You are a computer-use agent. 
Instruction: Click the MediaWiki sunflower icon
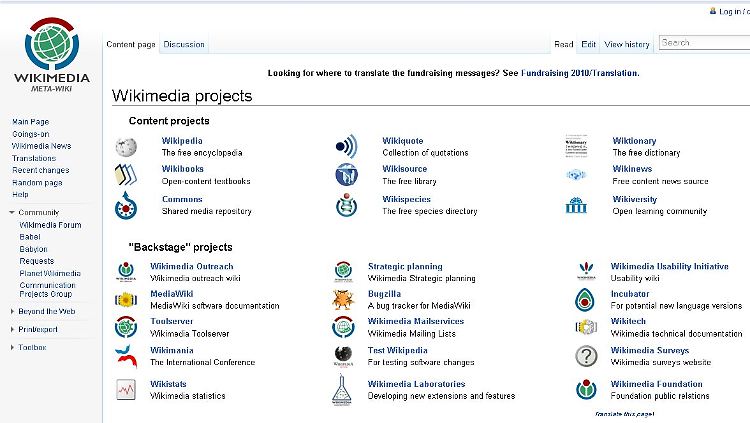point(125,299)
